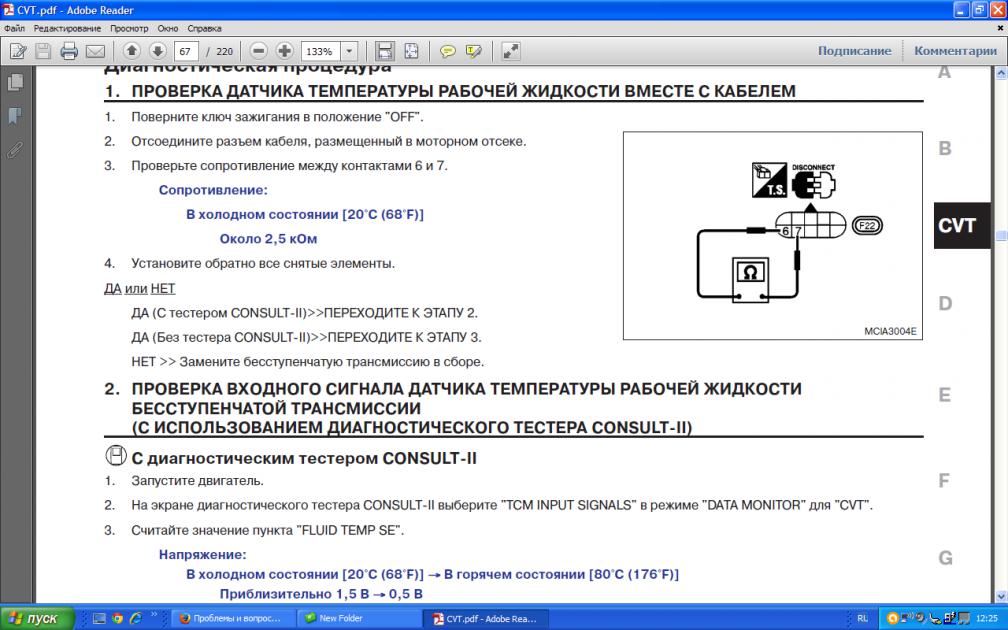
Task: Open the Файл menu
Action: click(14, 28)
